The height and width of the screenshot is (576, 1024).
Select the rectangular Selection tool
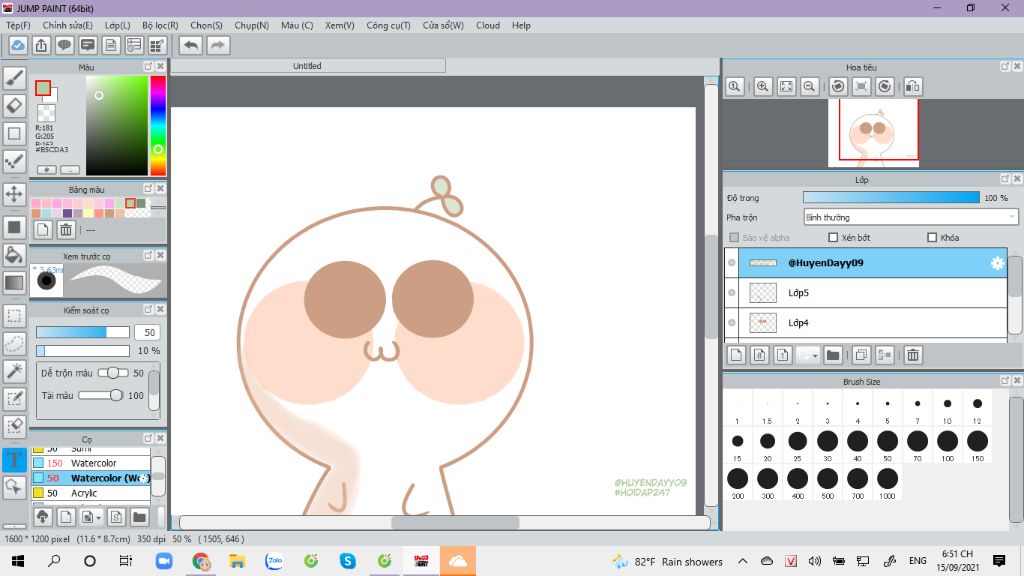point(14,316)
